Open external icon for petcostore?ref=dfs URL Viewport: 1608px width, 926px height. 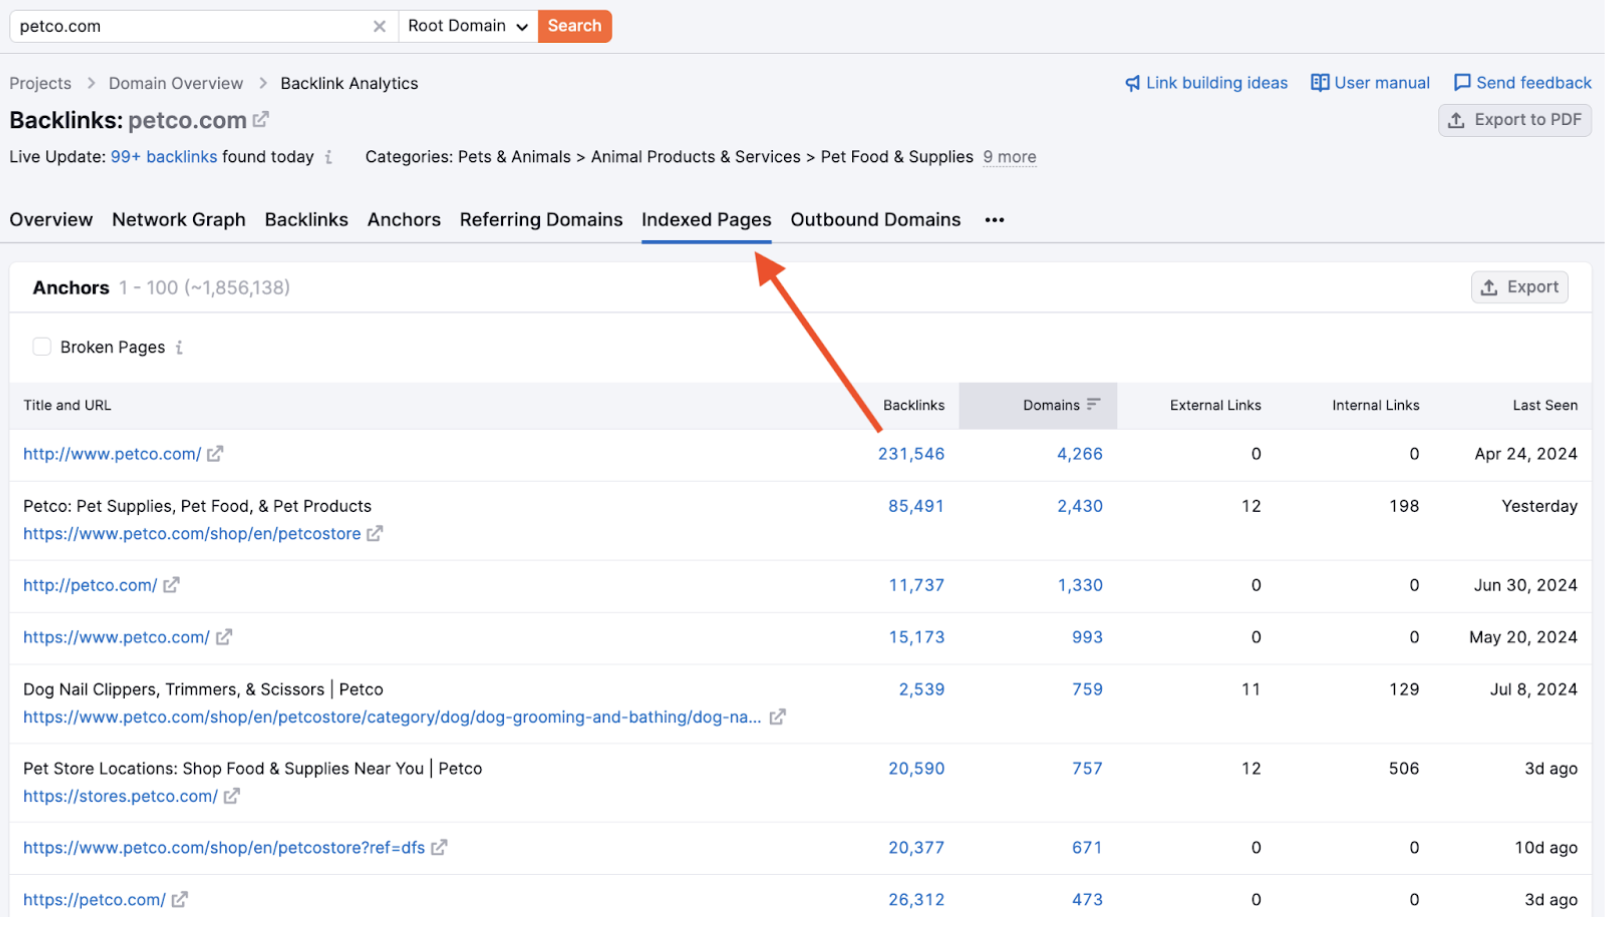point(439,848)
